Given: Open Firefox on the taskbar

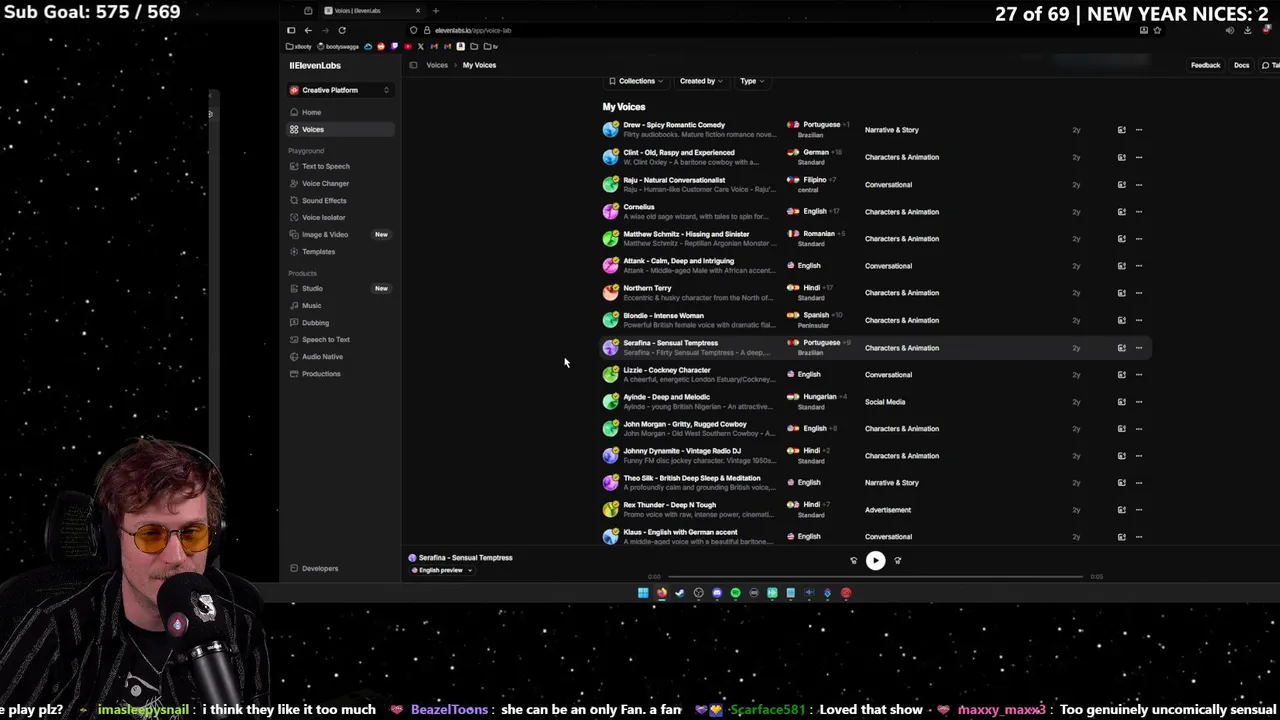Looking at the screenshot, I should coord(661,593).
